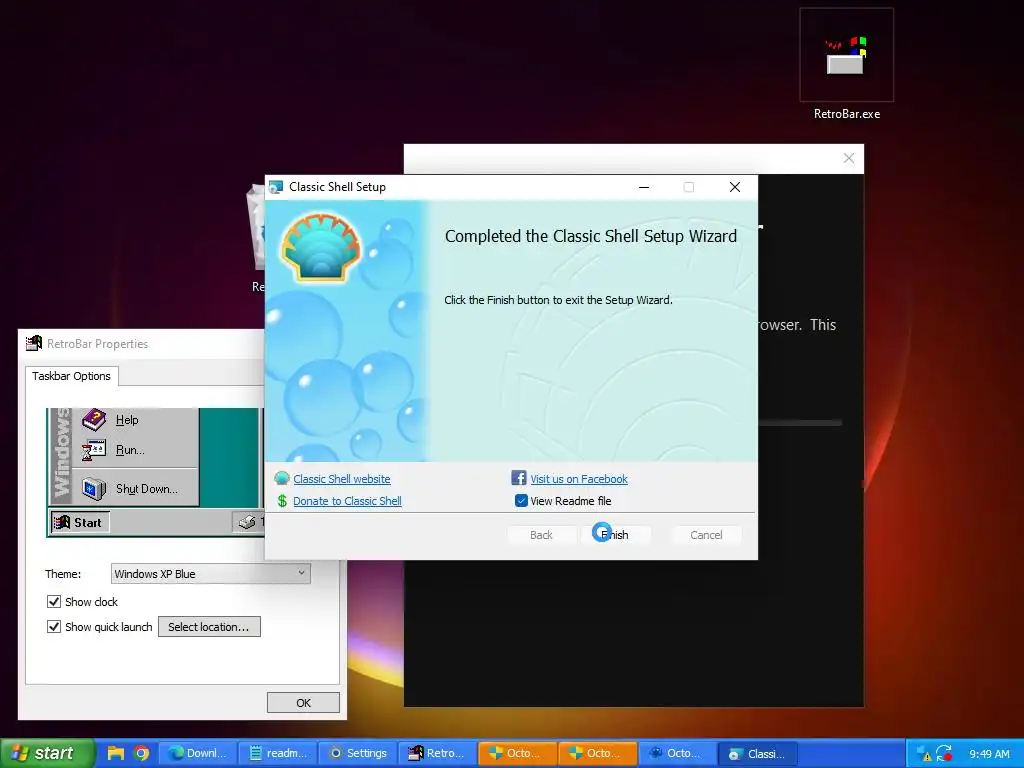Click OK in RetroBar Properties

tap(303, 703)
